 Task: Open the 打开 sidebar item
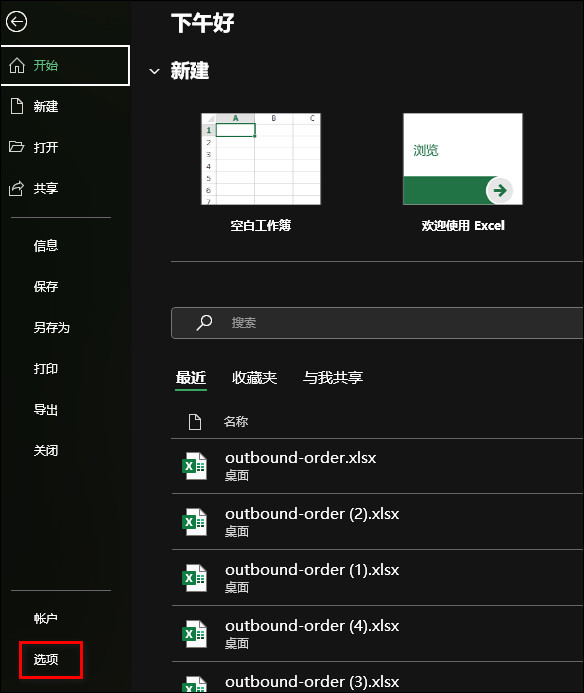click(x=46, y=147)
